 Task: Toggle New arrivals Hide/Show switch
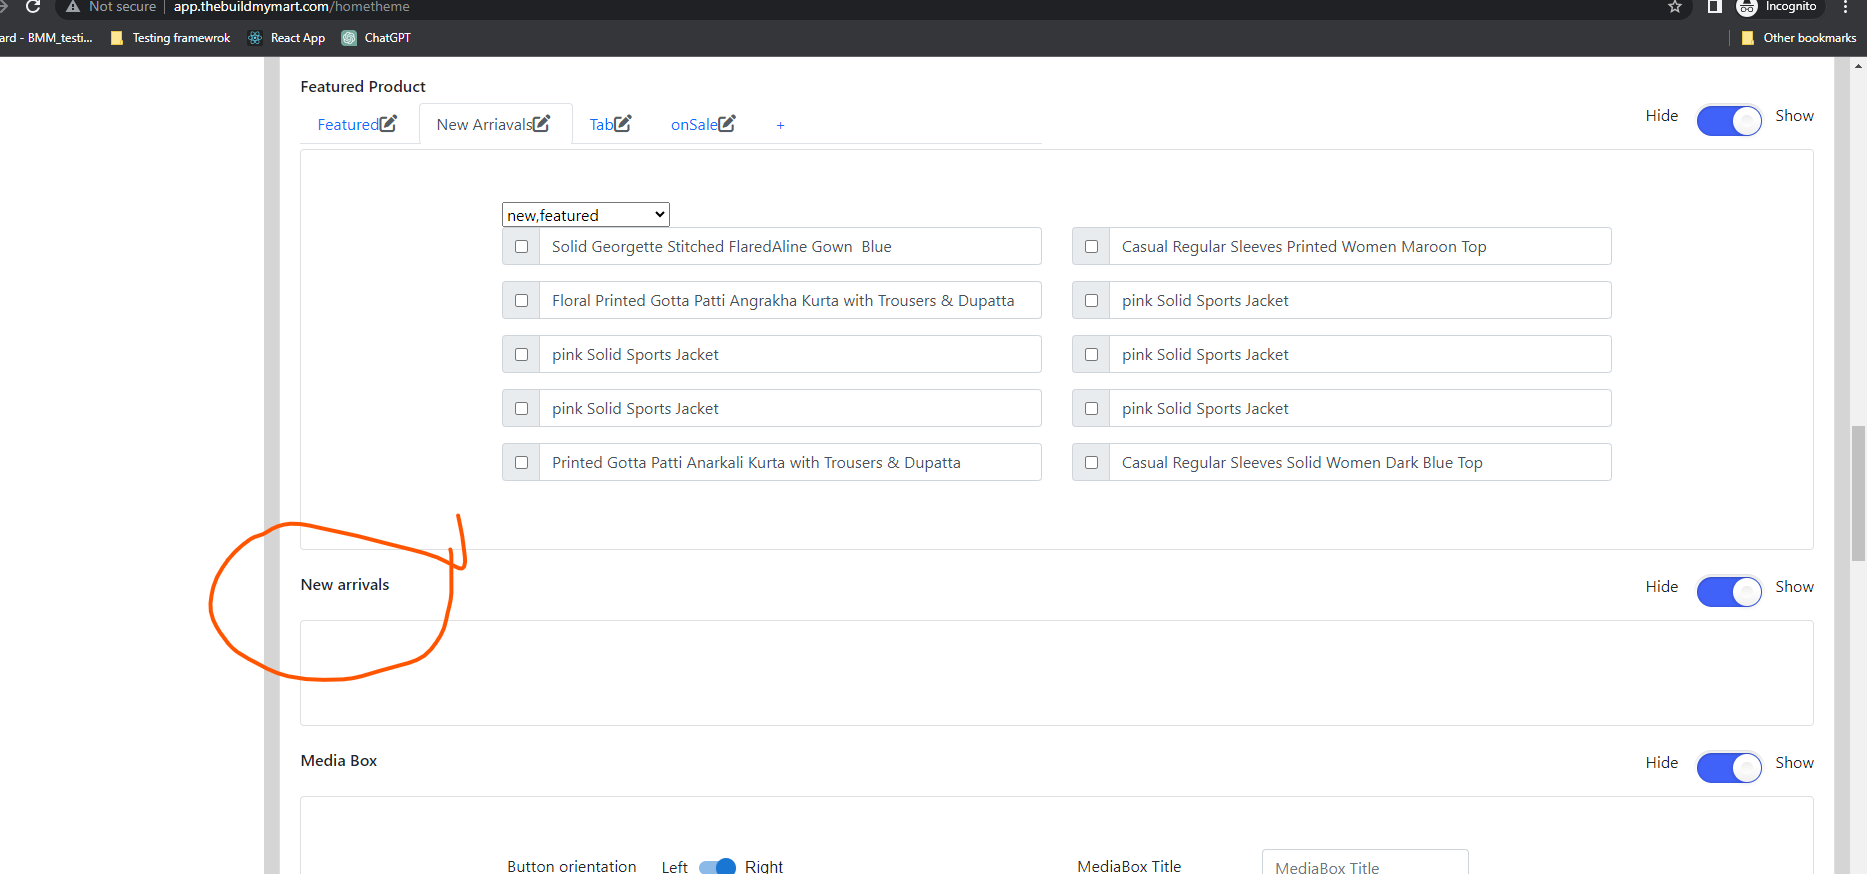pyautogui.click(x=1729, y=592)
